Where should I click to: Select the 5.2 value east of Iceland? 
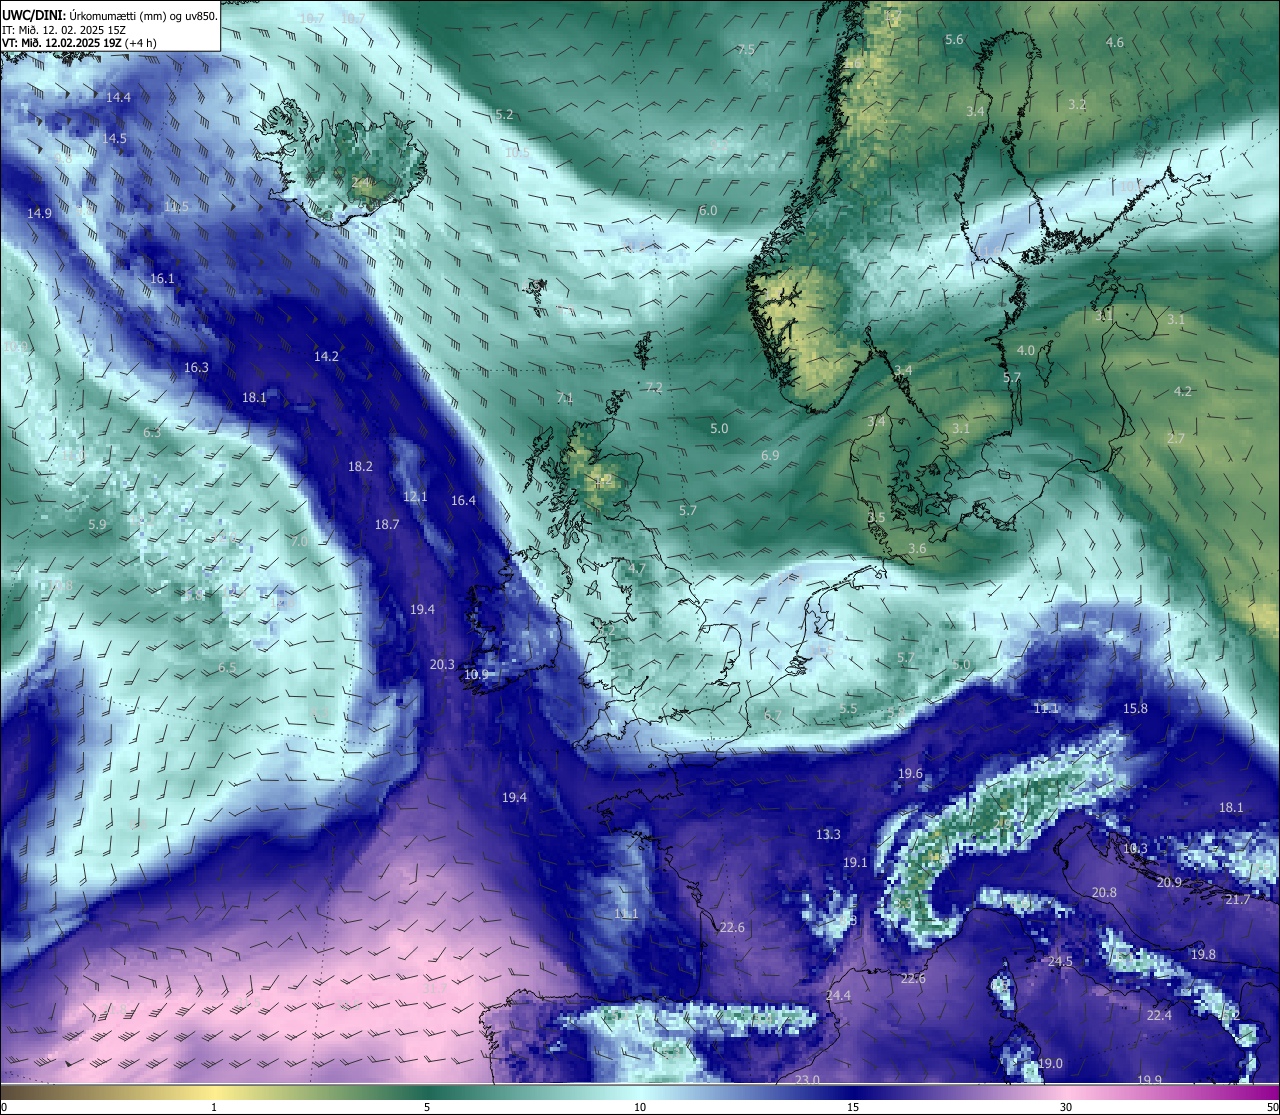[504, 114]
